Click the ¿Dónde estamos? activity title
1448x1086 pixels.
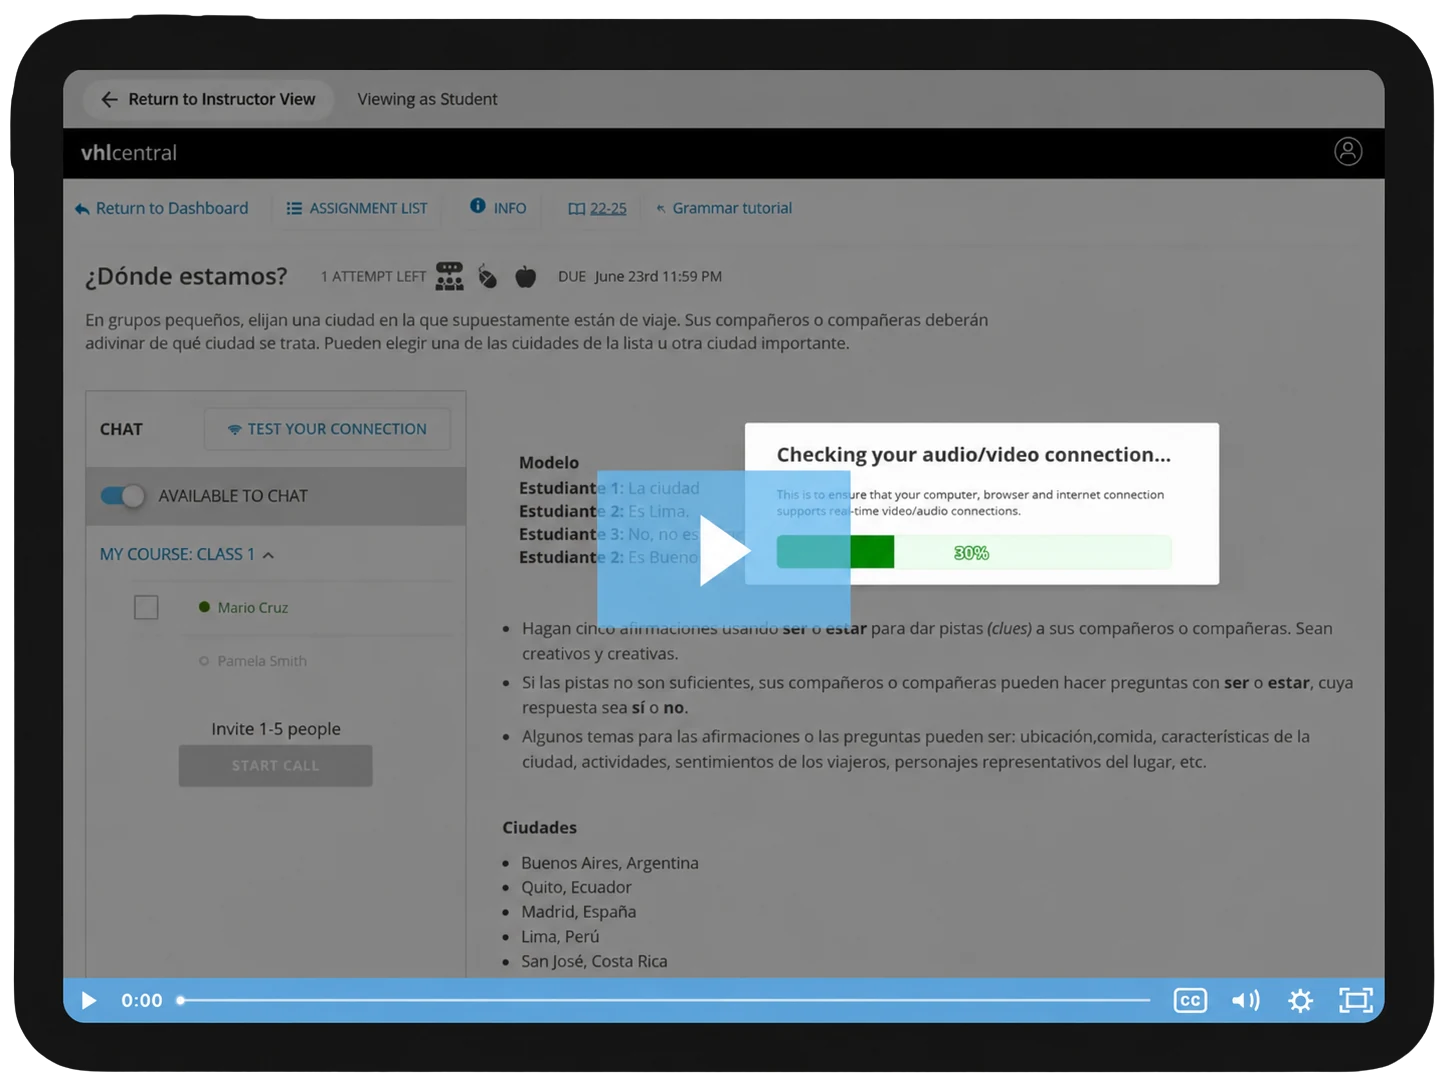coord(186,276)
